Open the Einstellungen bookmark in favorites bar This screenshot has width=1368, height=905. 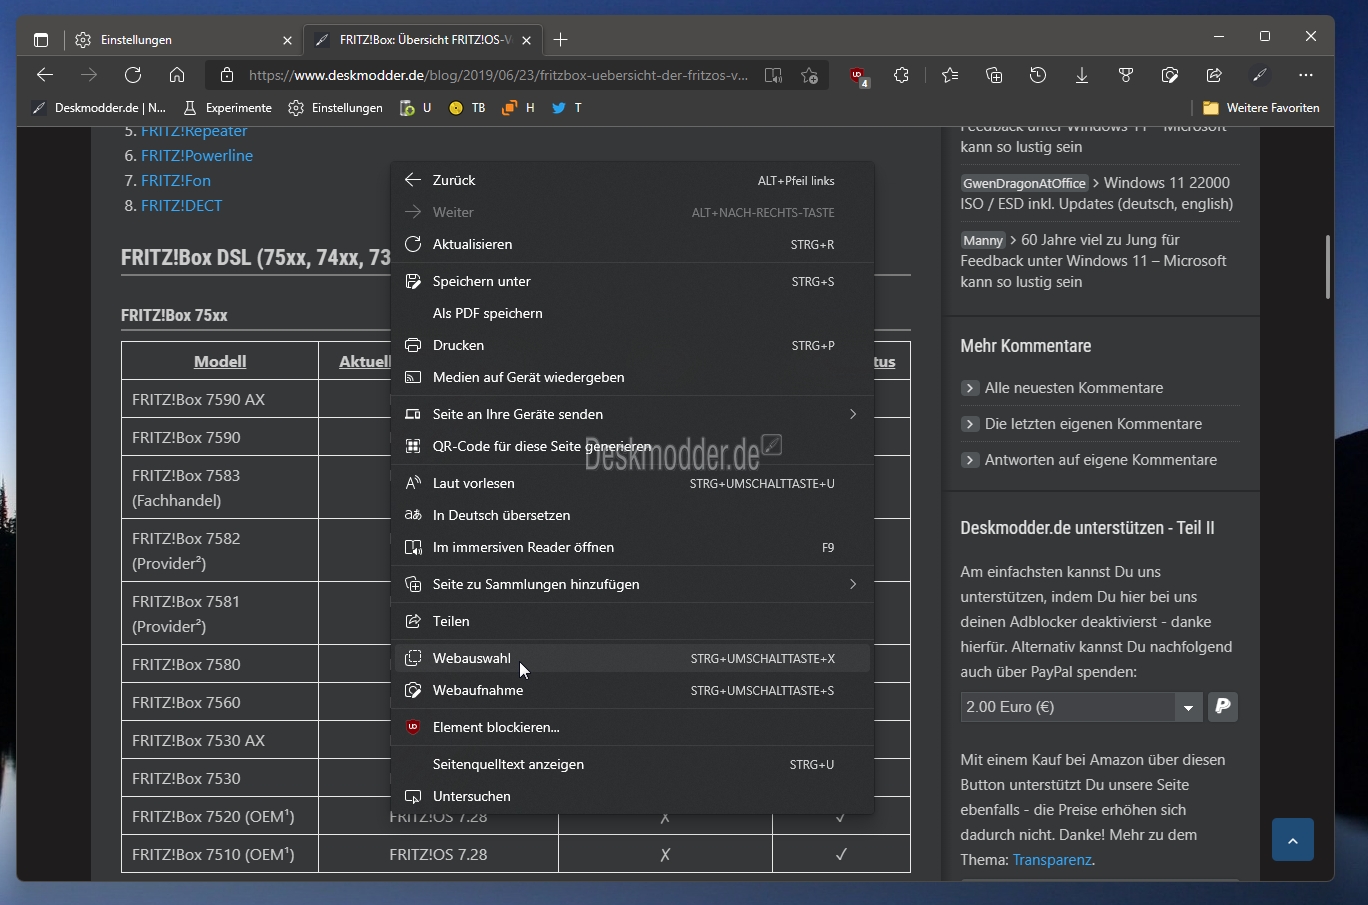pos(336,108)
